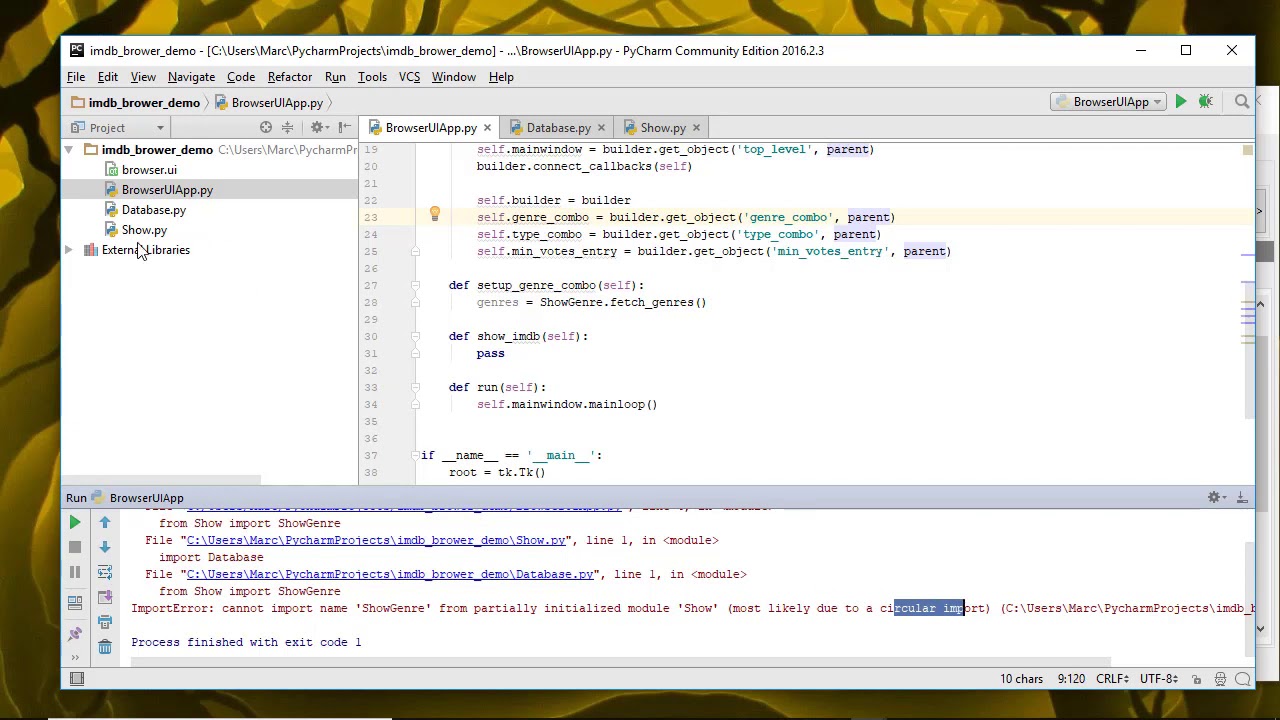Show more Run panel actions chevron
This screenshot has height=720, width=1280.
[75, 657]
